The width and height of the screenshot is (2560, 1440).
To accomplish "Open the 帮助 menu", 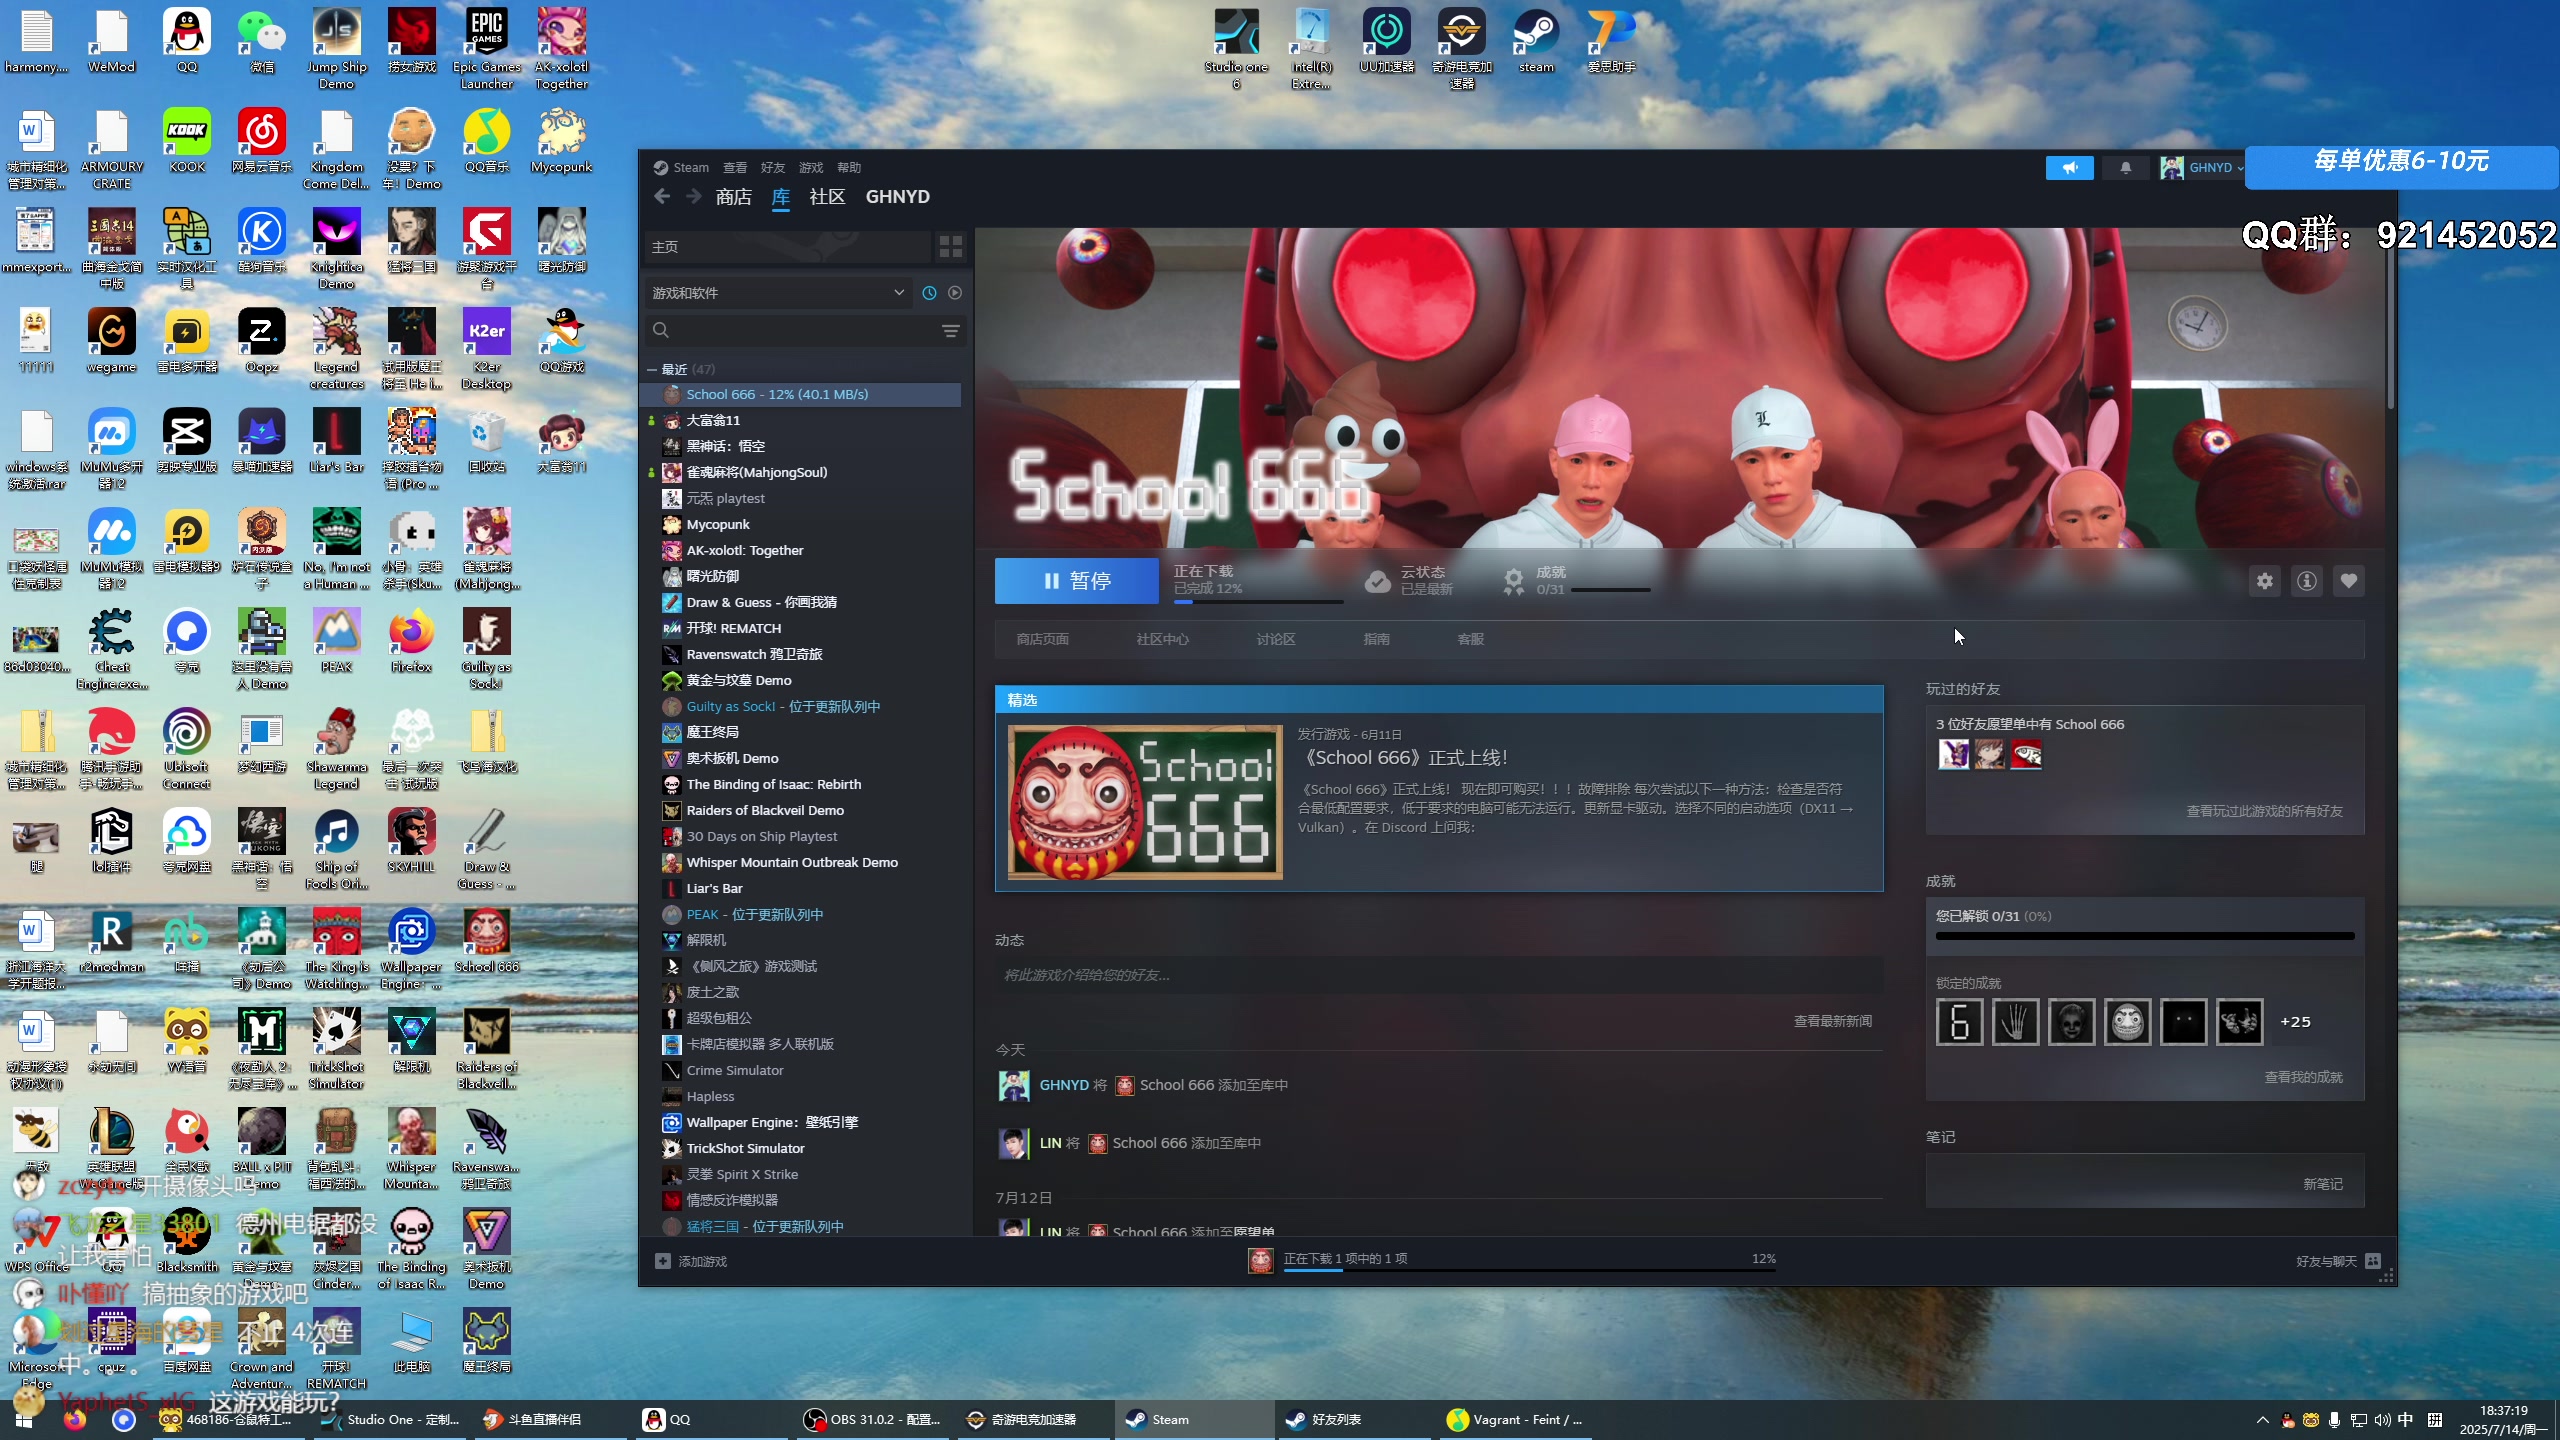I will coord(849,168).
